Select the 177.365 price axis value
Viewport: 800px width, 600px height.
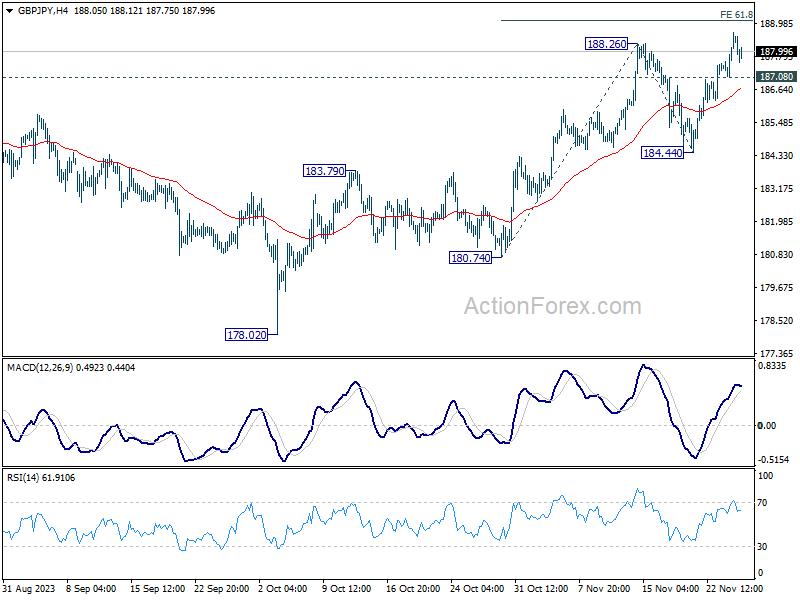[x=777, y=353]
